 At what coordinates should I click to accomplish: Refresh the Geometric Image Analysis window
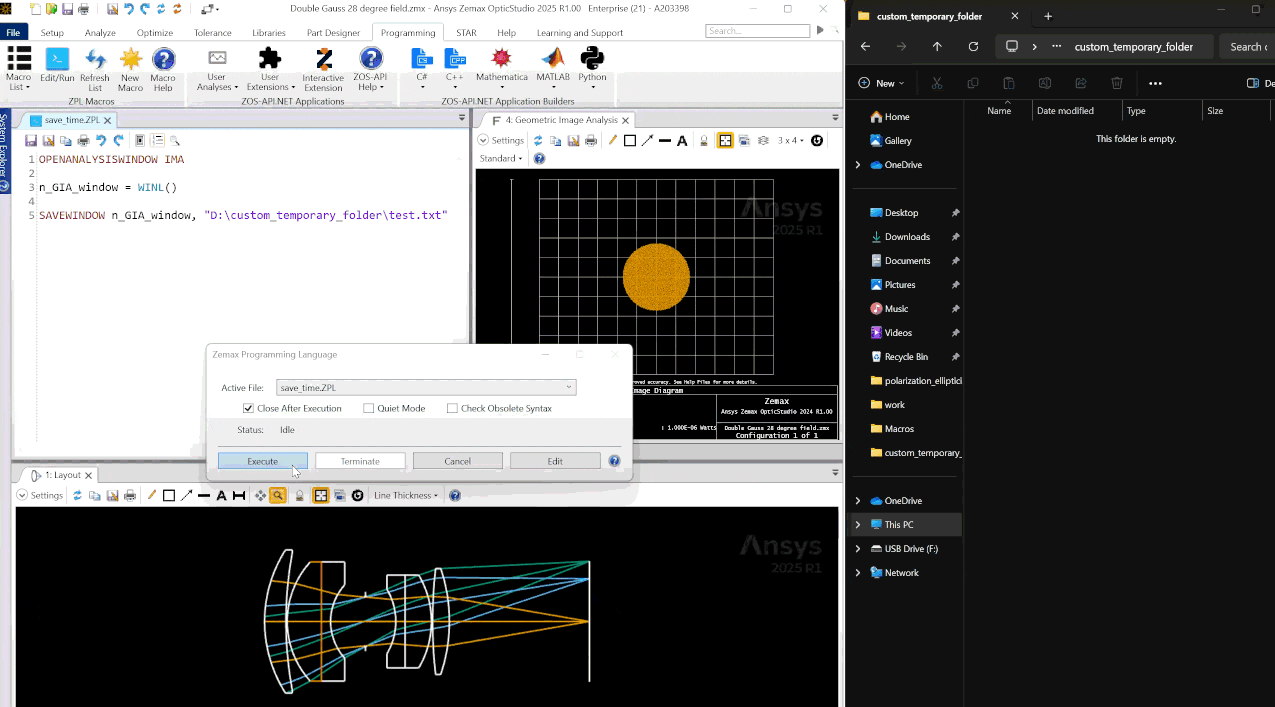(x=538, y=141)
